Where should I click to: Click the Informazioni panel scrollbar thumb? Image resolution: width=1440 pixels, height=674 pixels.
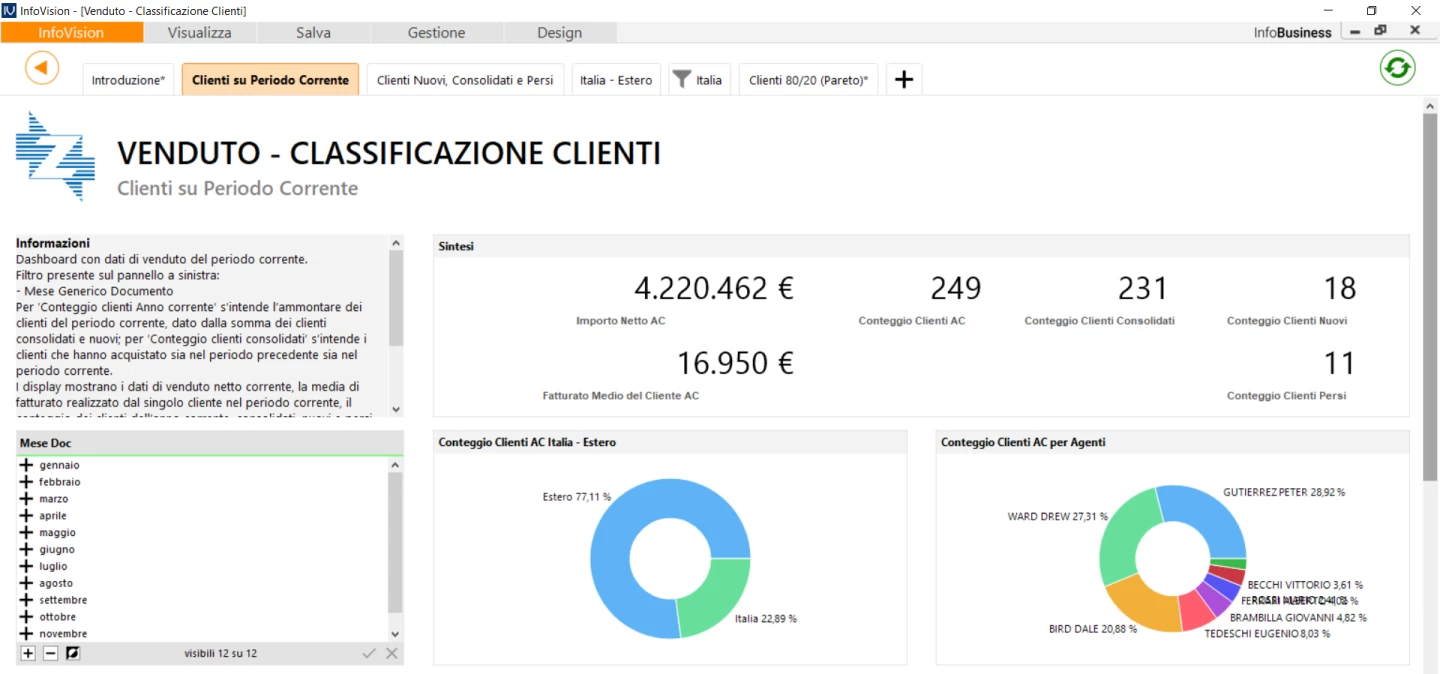(x=396, y=298)
